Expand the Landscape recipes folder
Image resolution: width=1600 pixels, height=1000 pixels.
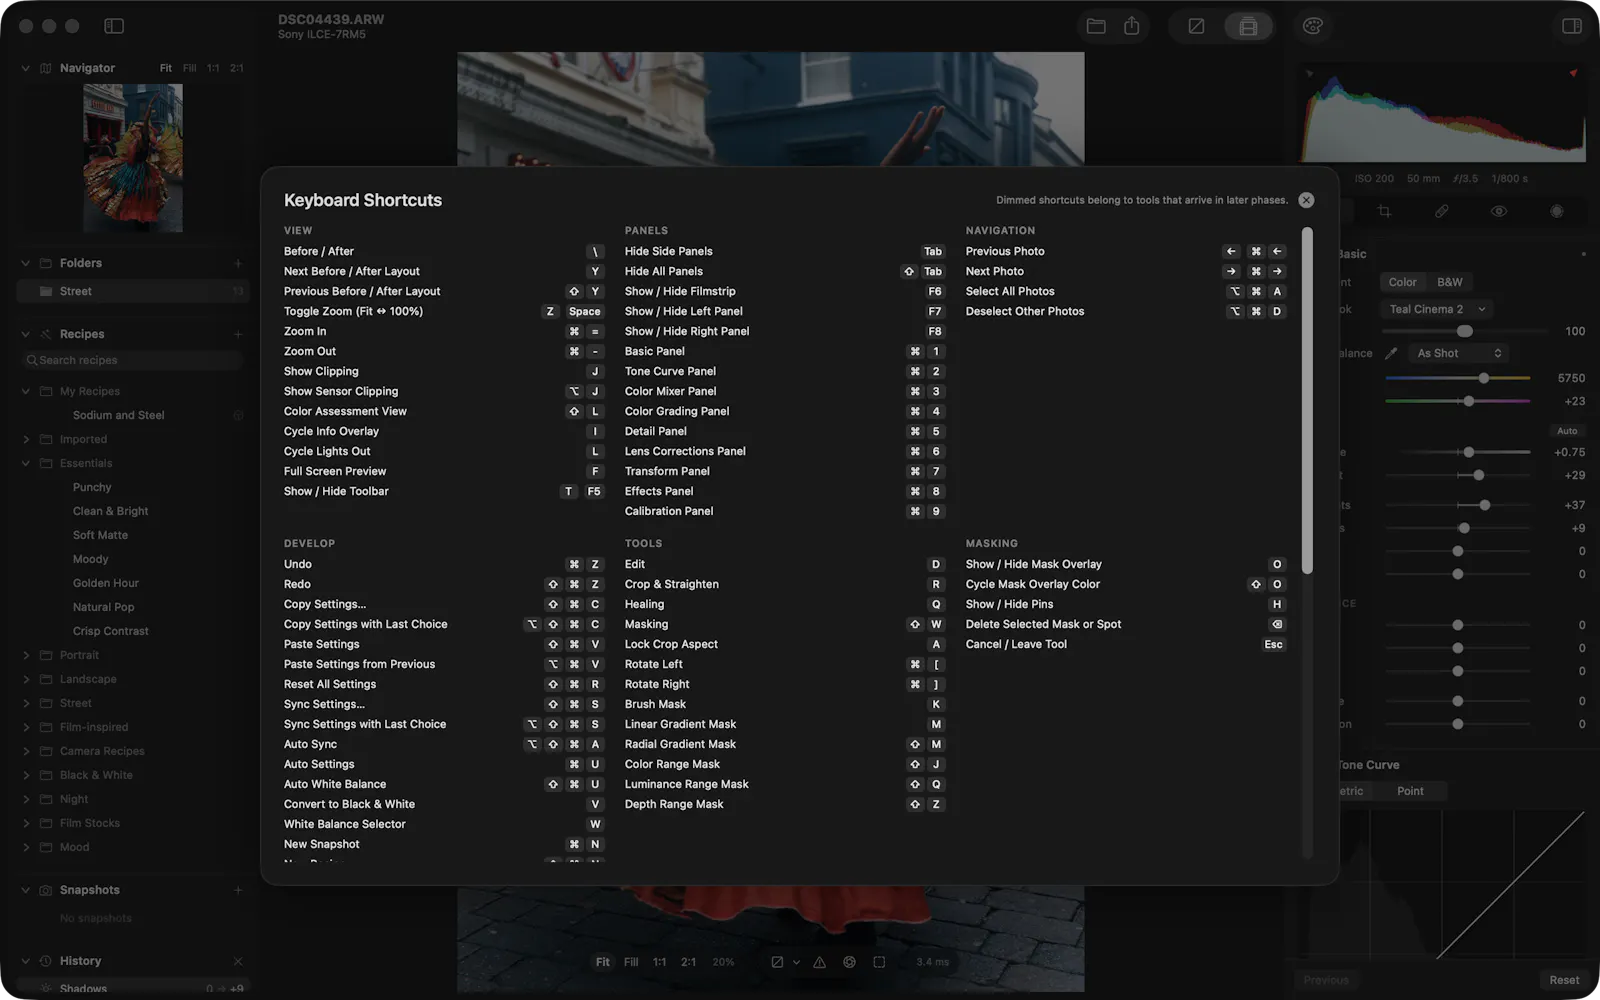tap(26, 679)
